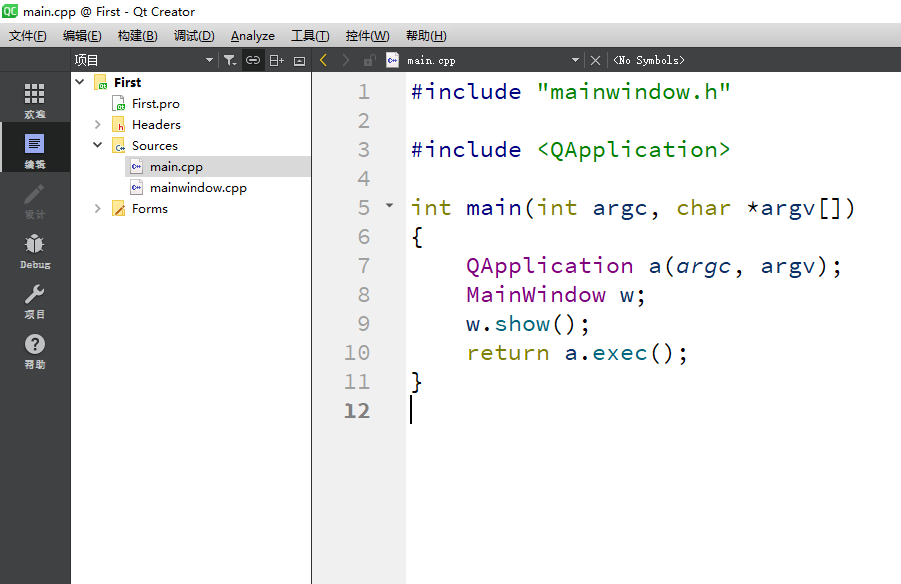This screenshot has width=901, height=584.
Task: Click "mainwindow.h" in the include line
Action: (x=633, y=91)
